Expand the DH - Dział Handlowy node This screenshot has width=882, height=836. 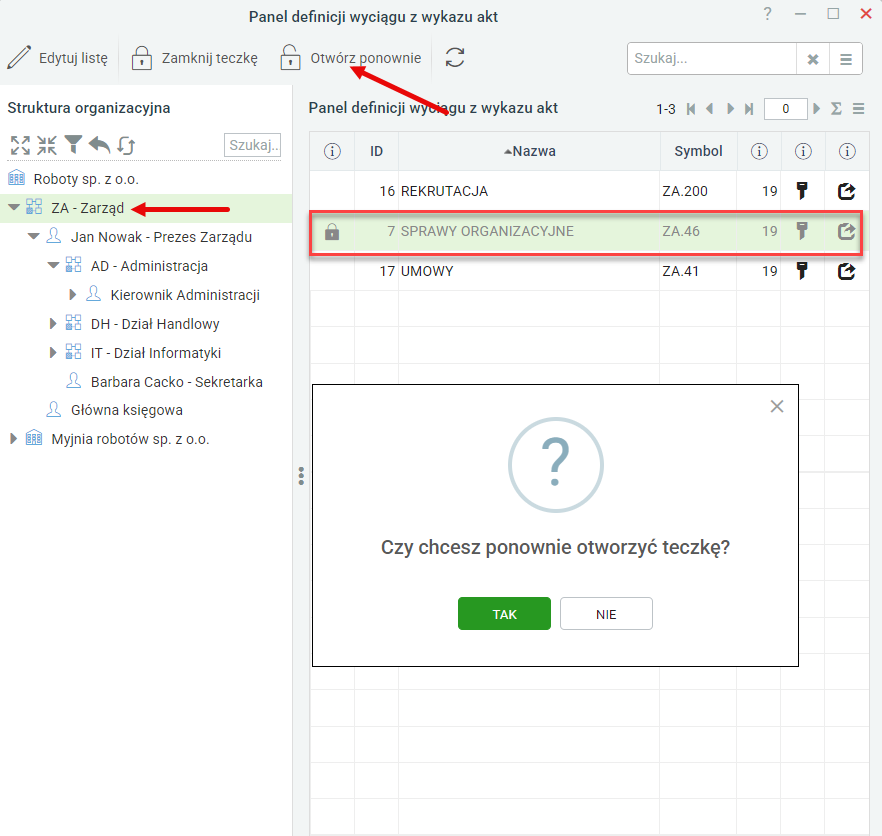click(53, 323)
